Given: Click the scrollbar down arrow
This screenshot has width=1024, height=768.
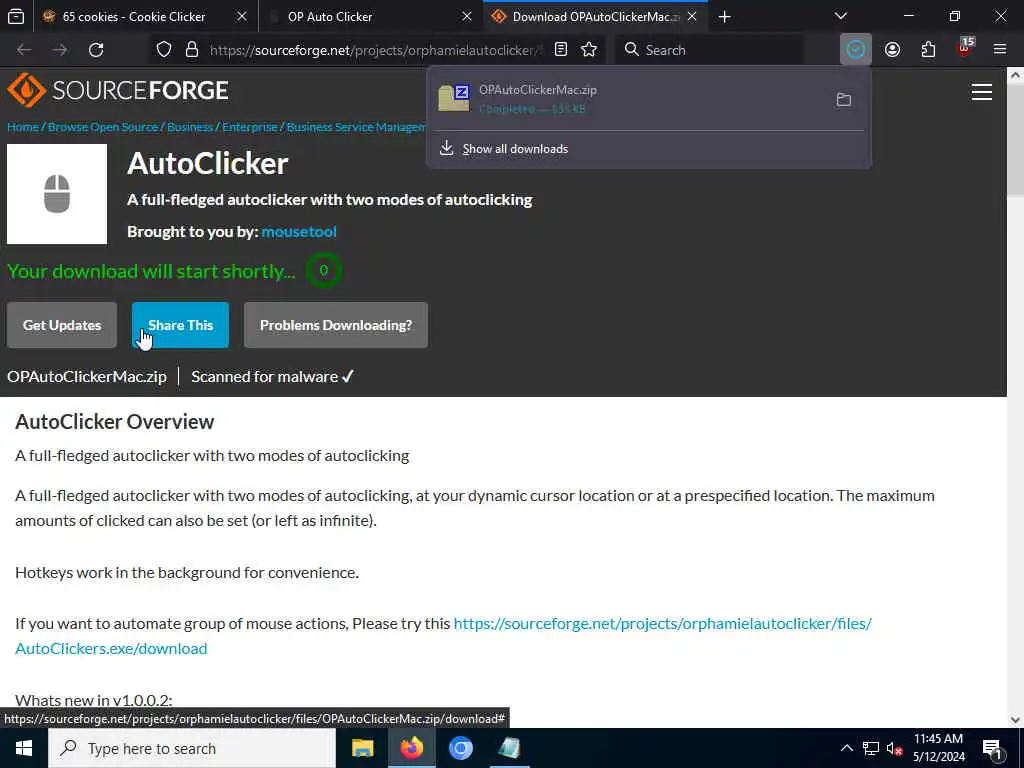Looking at the screenshot, I should [1015, 720].
